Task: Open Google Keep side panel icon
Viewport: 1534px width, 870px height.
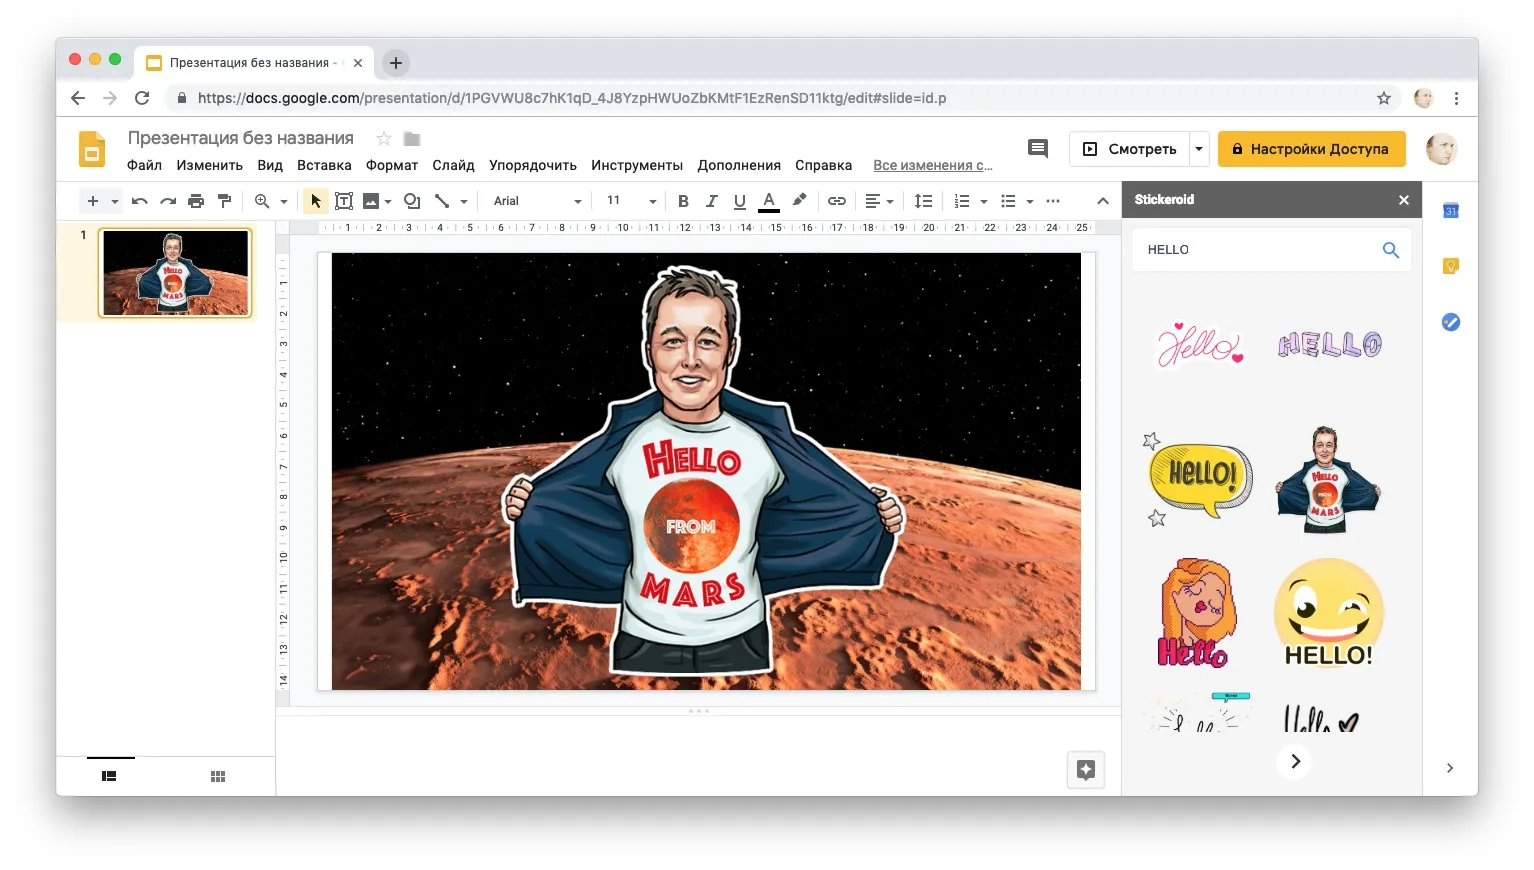Action: coord(1451,266)
